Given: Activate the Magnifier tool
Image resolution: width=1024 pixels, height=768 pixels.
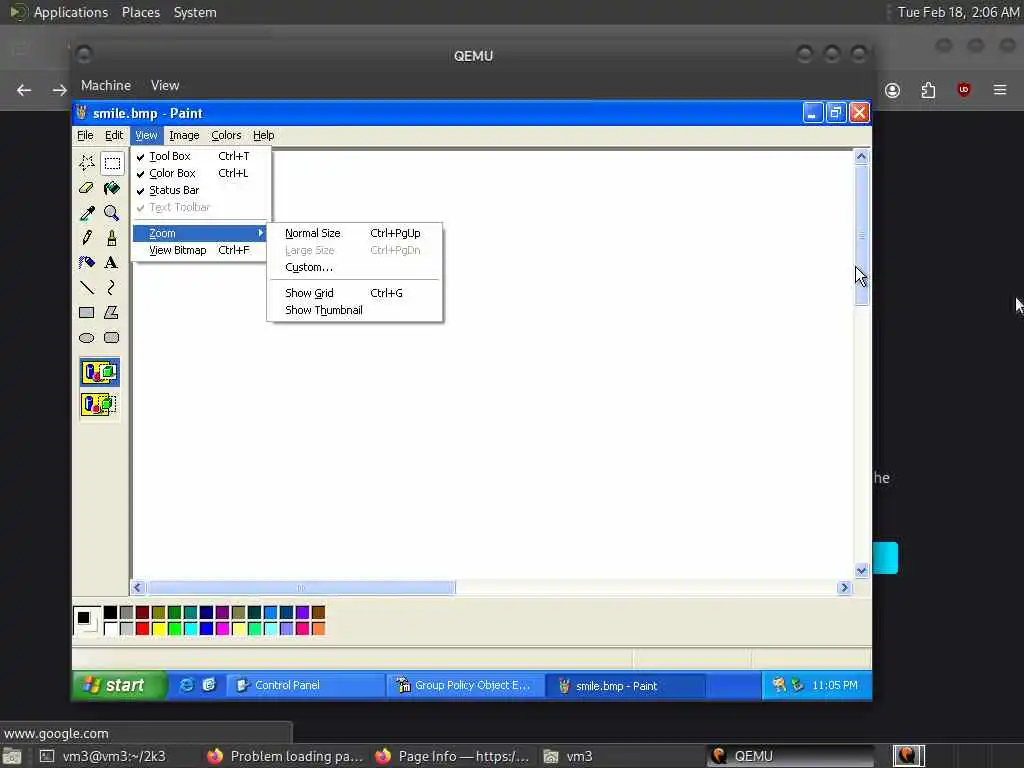Looking at the screenshot, I should pos(112,213).
